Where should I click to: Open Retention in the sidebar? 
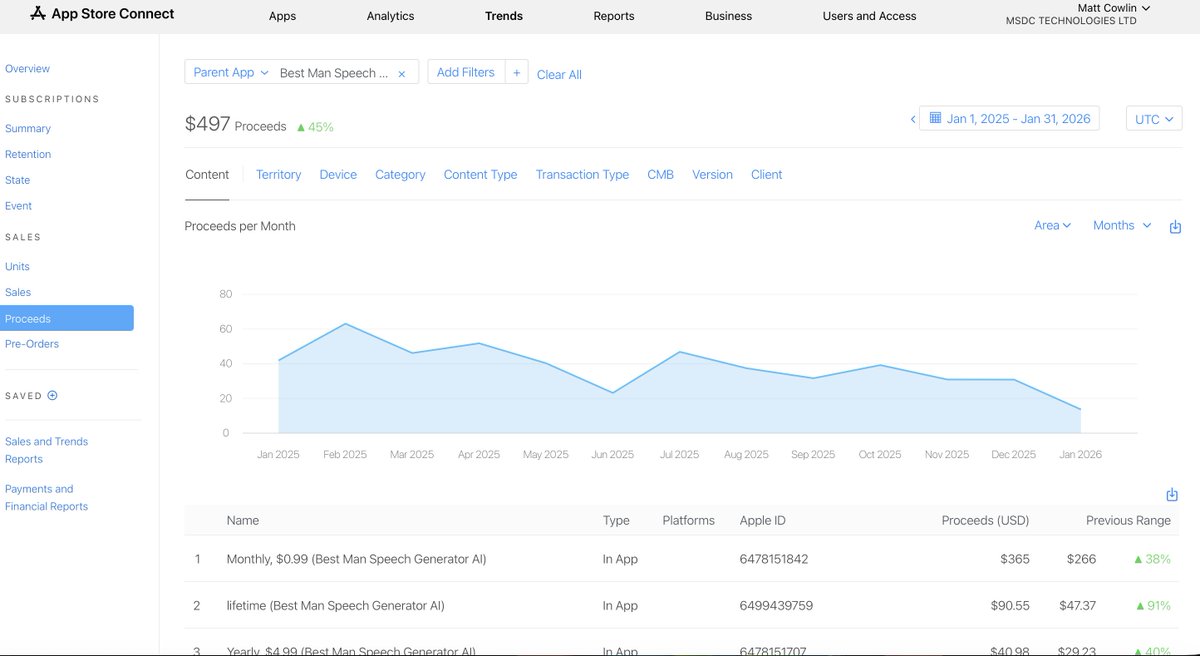[28, 154]
